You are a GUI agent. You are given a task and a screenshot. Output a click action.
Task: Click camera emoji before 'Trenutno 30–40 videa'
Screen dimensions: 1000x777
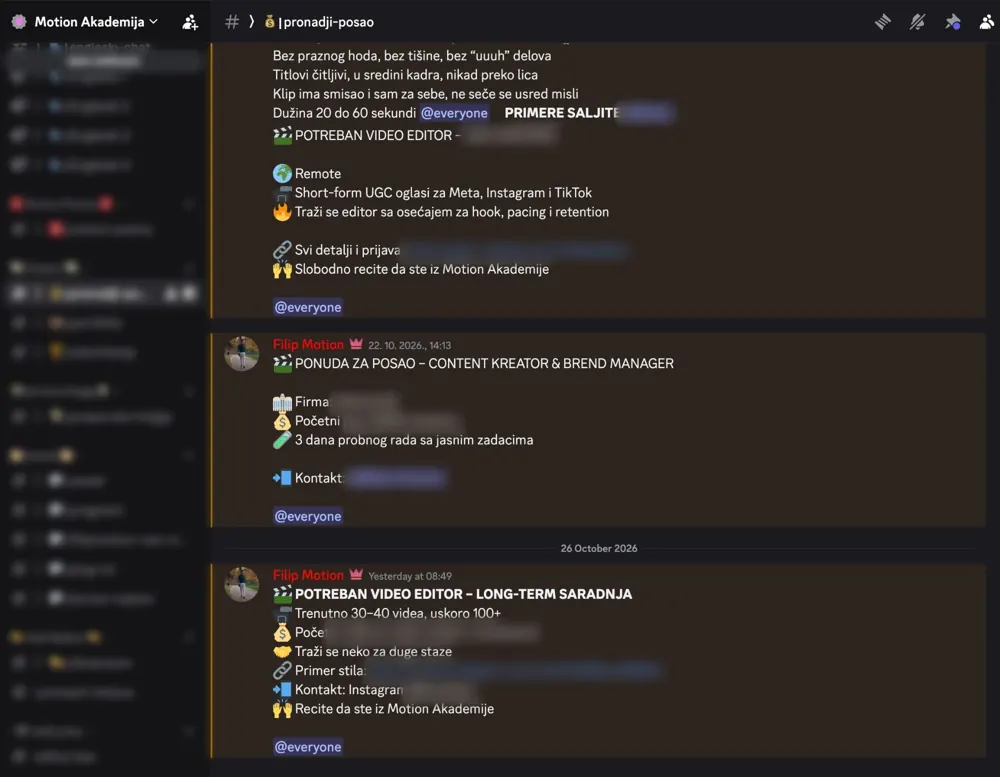click(282, 614)
